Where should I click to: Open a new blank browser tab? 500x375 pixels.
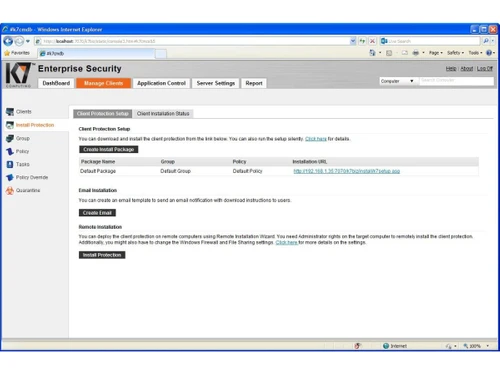[161, 54]
